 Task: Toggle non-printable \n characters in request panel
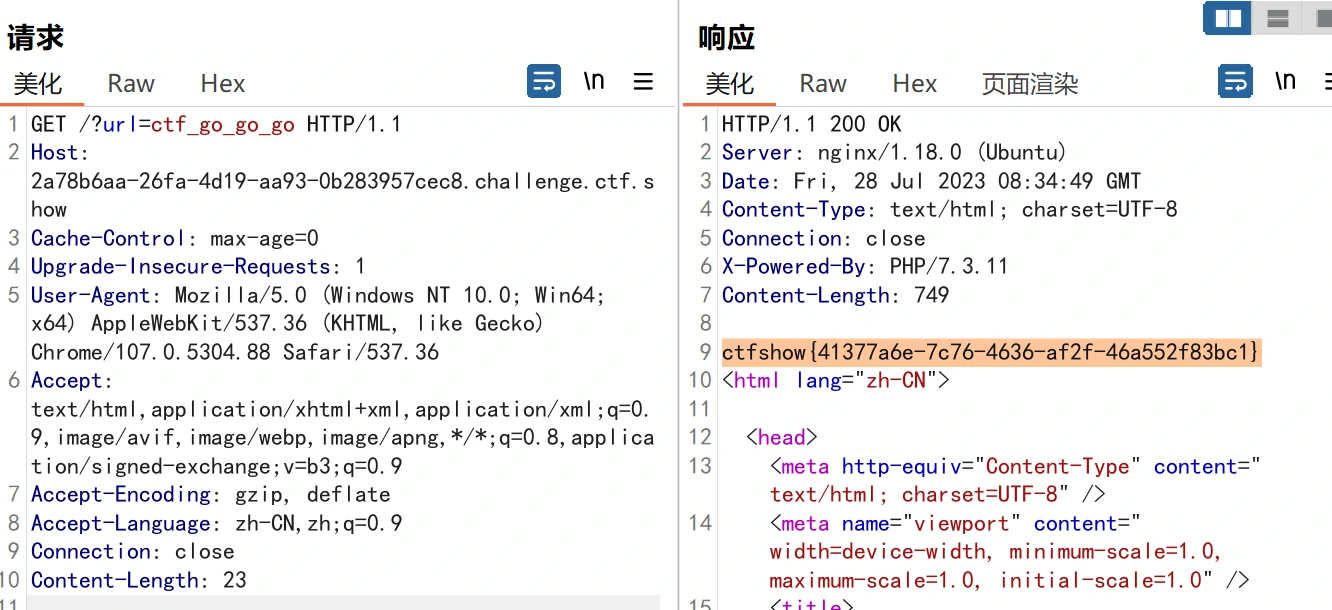click(594, 81)
